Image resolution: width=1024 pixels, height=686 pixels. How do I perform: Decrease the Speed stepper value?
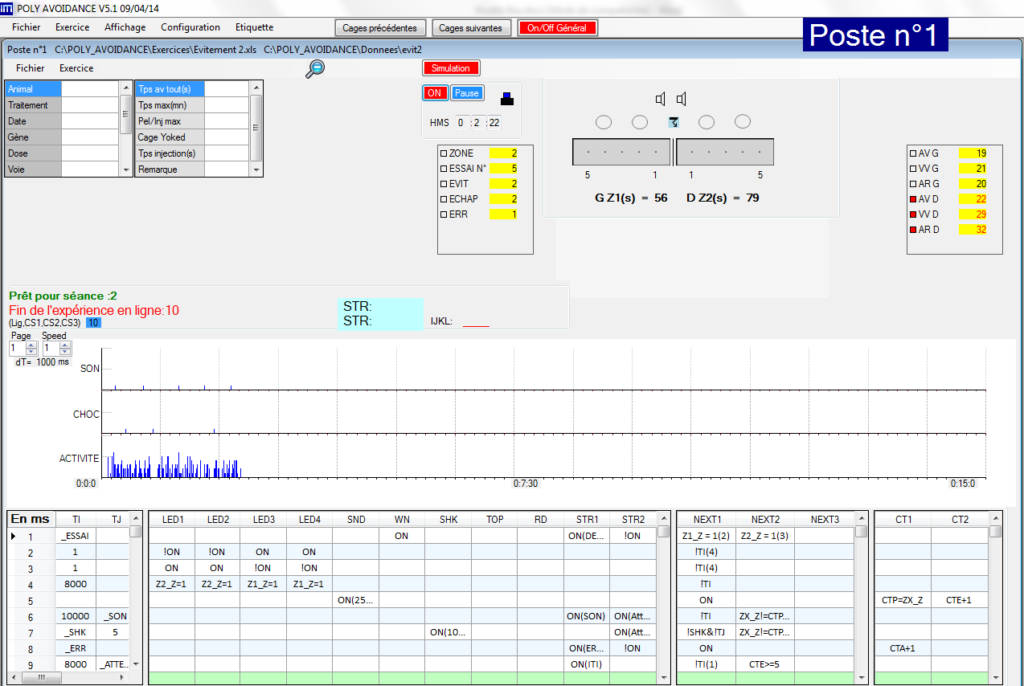pyautogui.click(x=65, y=352)
